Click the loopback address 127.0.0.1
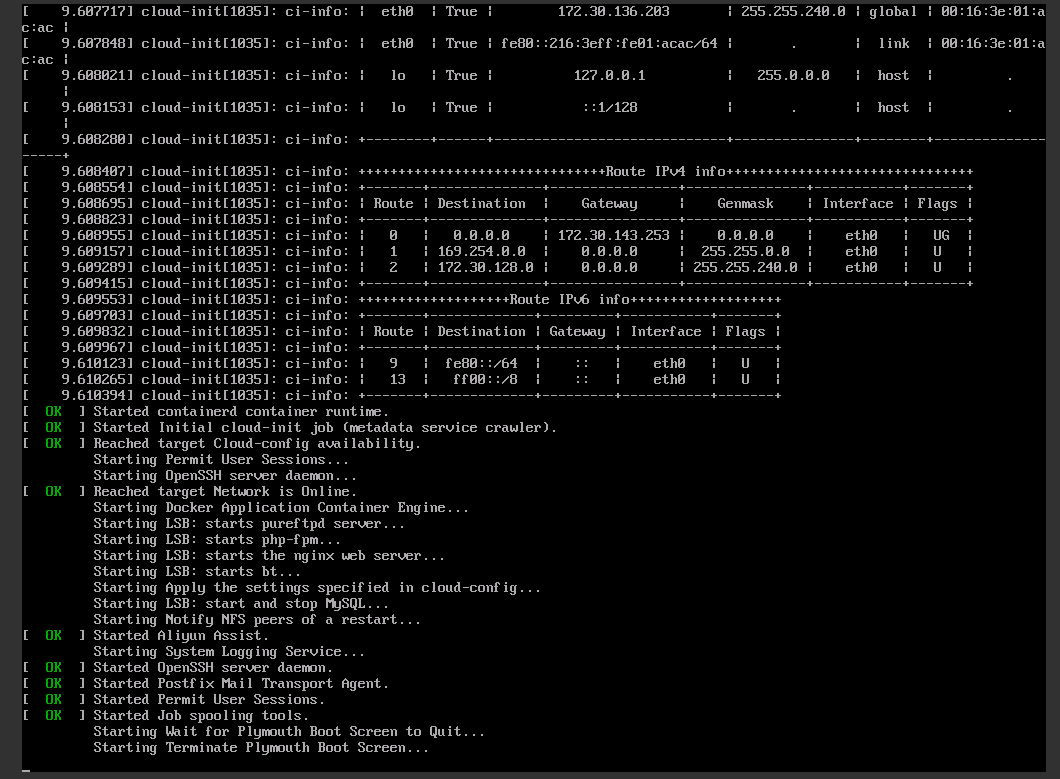The height and width of the screenshot is (779, 1060). (609, 75)
